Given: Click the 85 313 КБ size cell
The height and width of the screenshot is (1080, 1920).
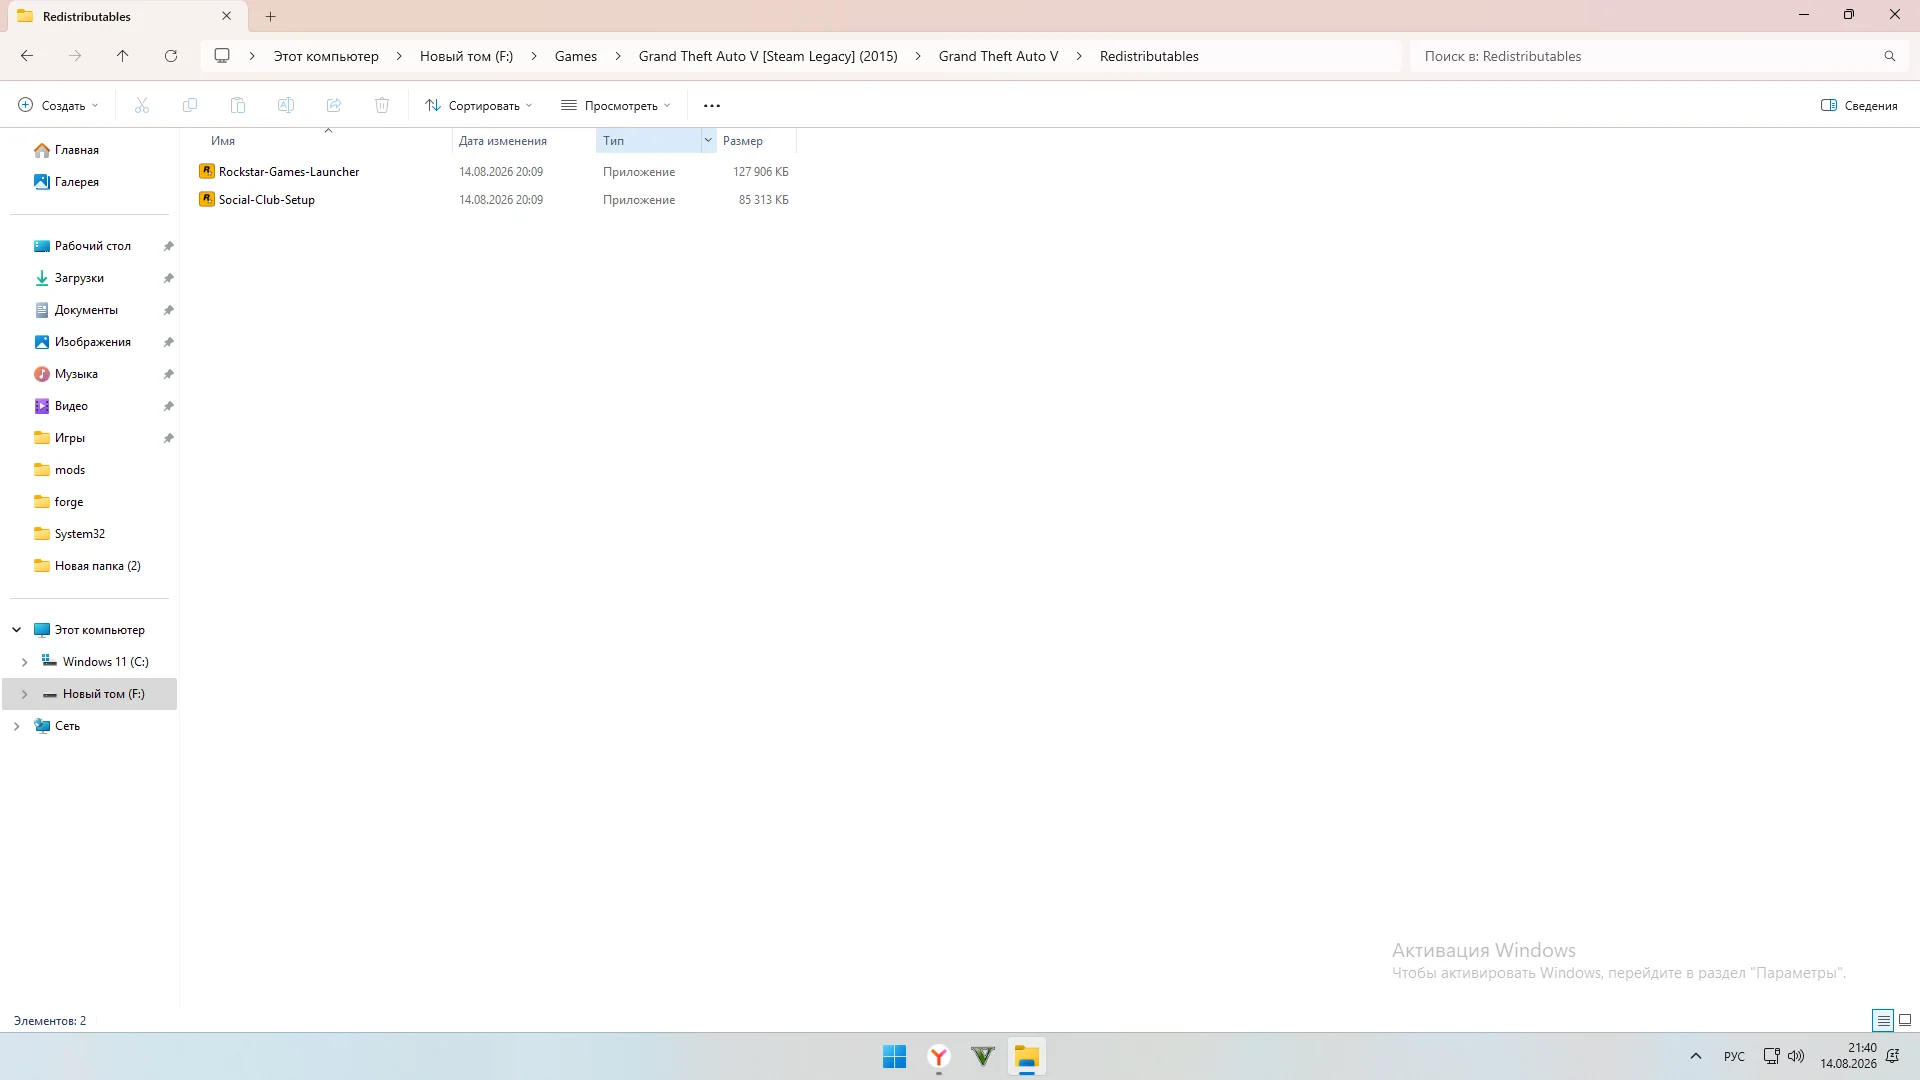Looking at the screenshot, I should pyautogui.click(x=764, y=200).
